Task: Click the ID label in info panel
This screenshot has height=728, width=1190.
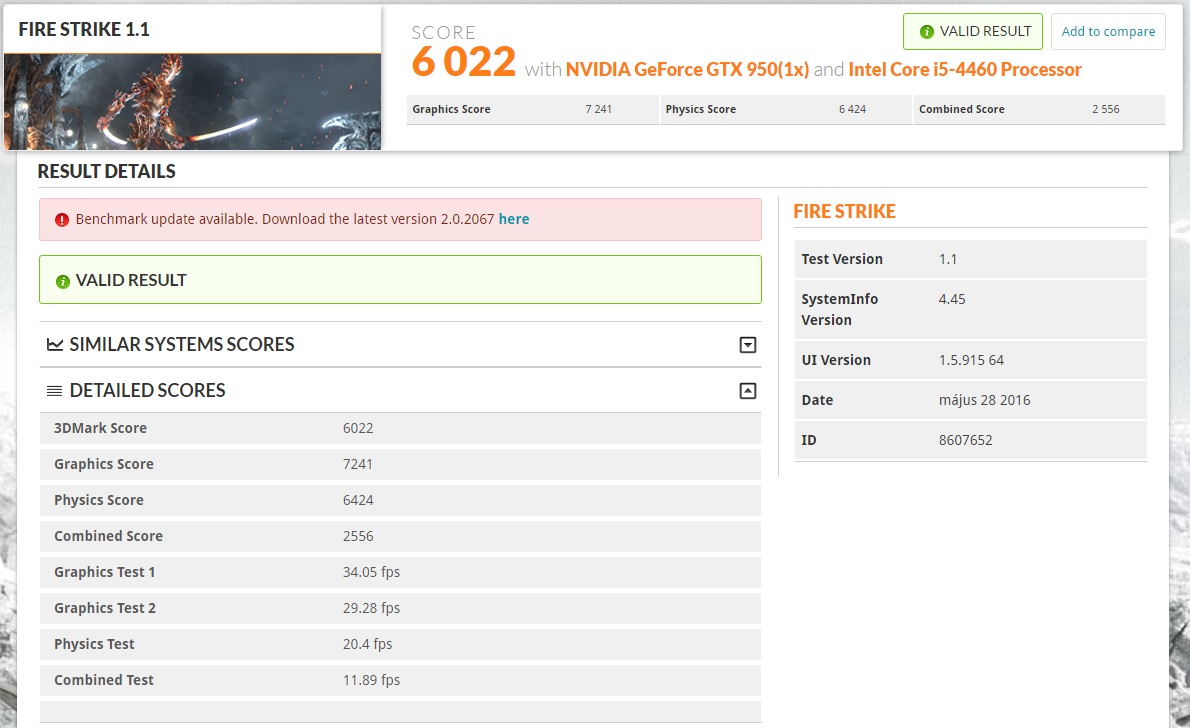Action: (809, 440)
